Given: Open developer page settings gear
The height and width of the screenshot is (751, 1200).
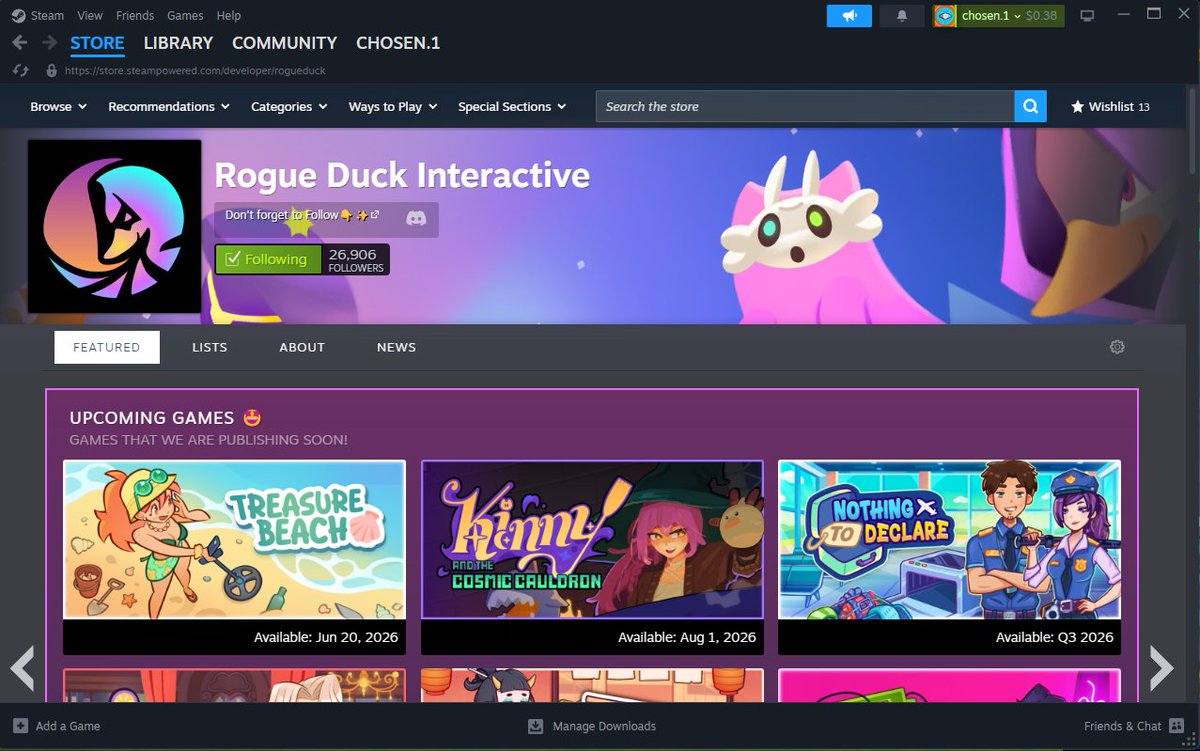Looking at the screenshot, I should [x=1117, y=347].
